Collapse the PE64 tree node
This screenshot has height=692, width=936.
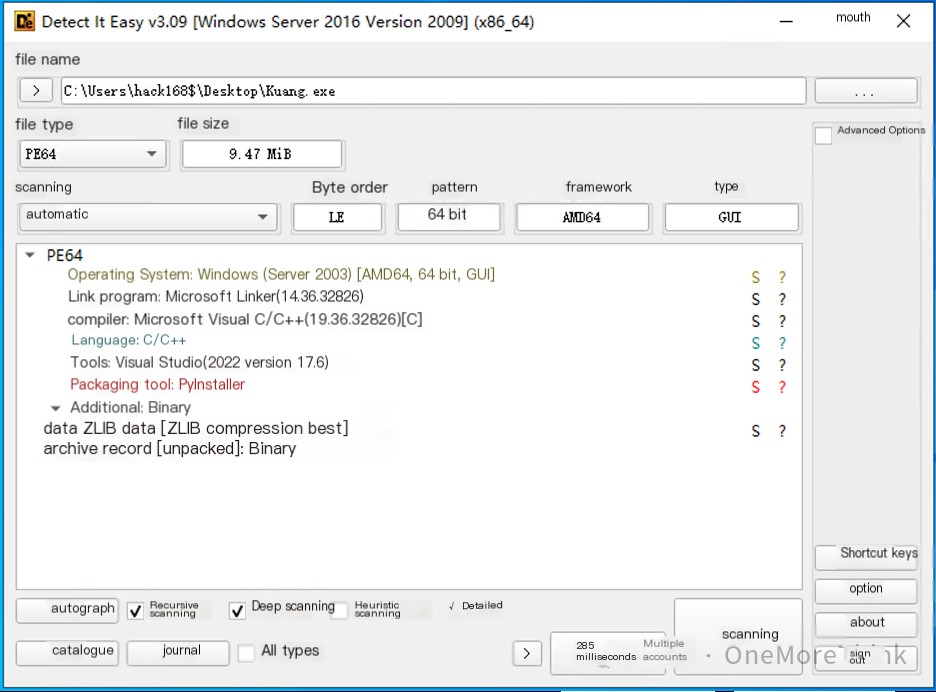click(x=30, y=256)
